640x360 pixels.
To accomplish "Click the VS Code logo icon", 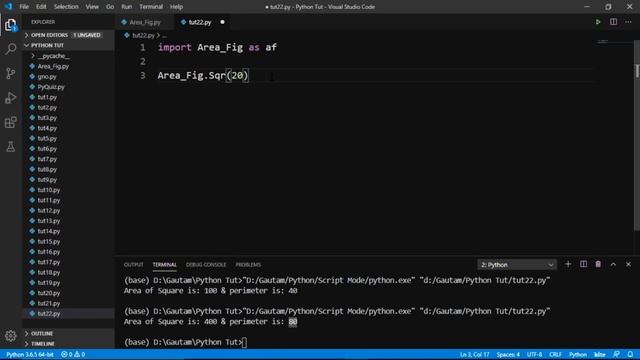I will tap(8, 7).
